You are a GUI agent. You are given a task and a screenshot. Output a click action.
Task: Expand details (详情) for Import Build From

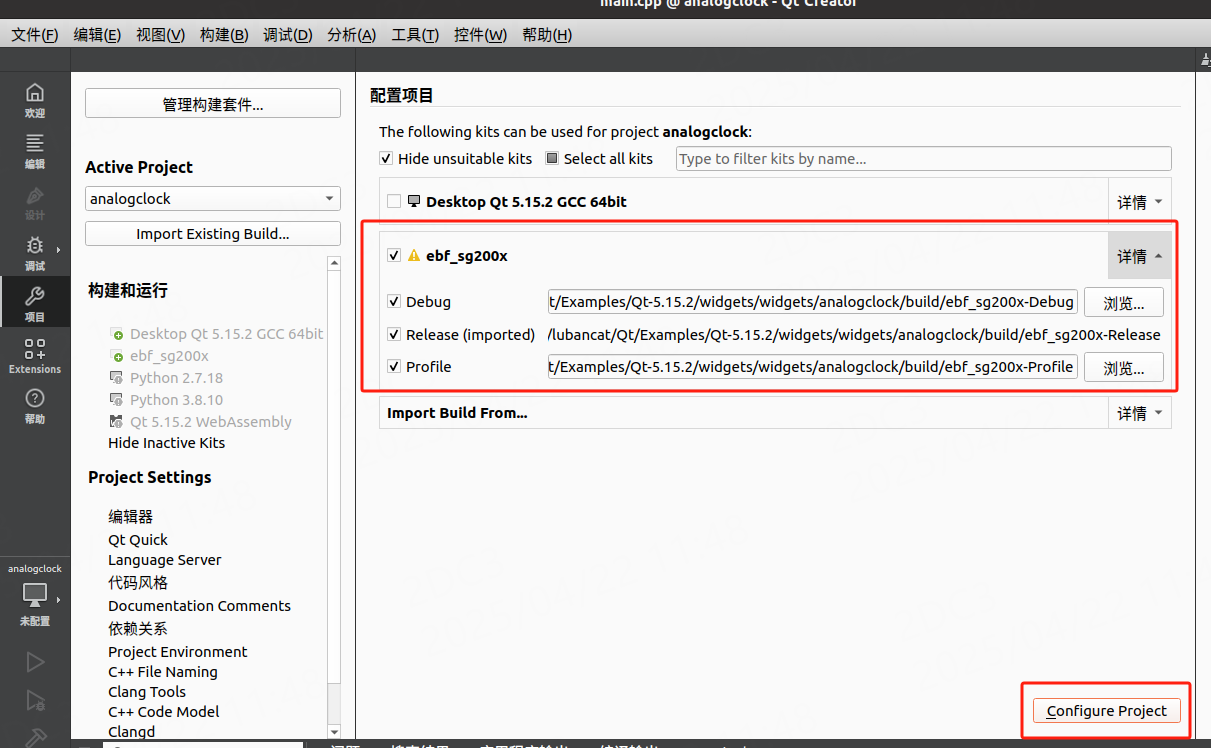click(x=1140, y=413)
